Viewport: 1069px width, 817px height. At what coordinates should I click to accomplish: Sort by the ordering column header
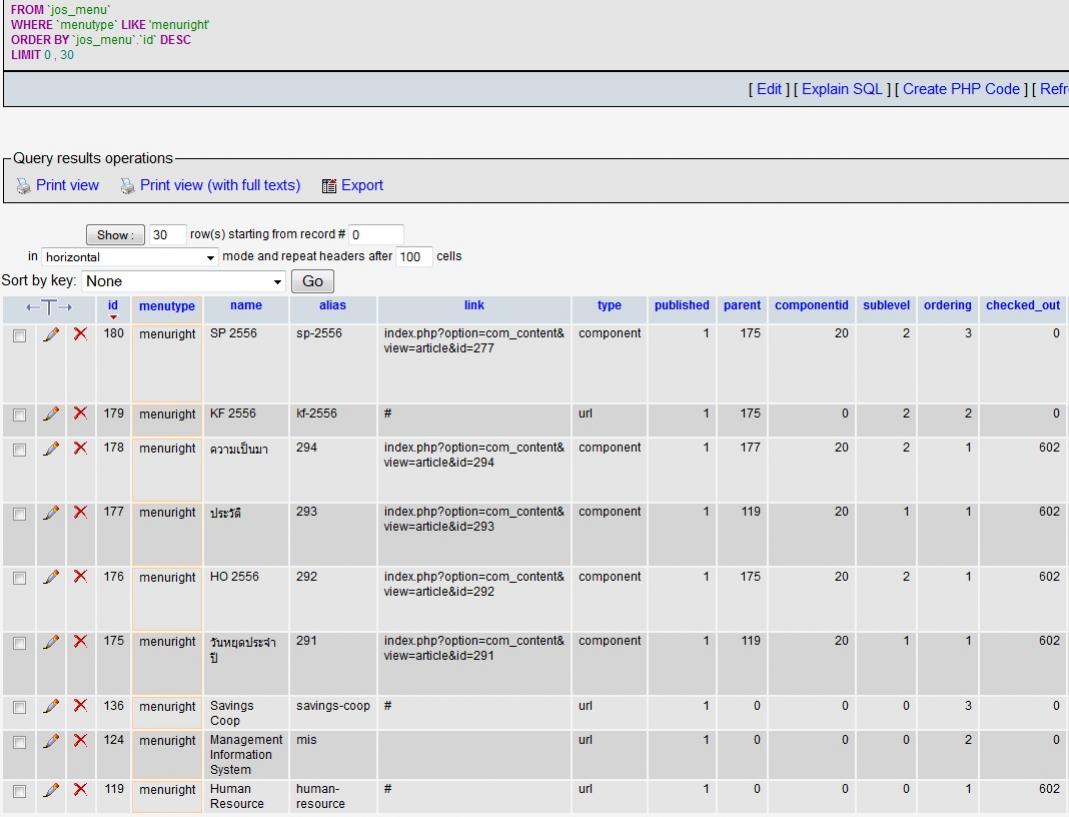click(x=948, y=306)
